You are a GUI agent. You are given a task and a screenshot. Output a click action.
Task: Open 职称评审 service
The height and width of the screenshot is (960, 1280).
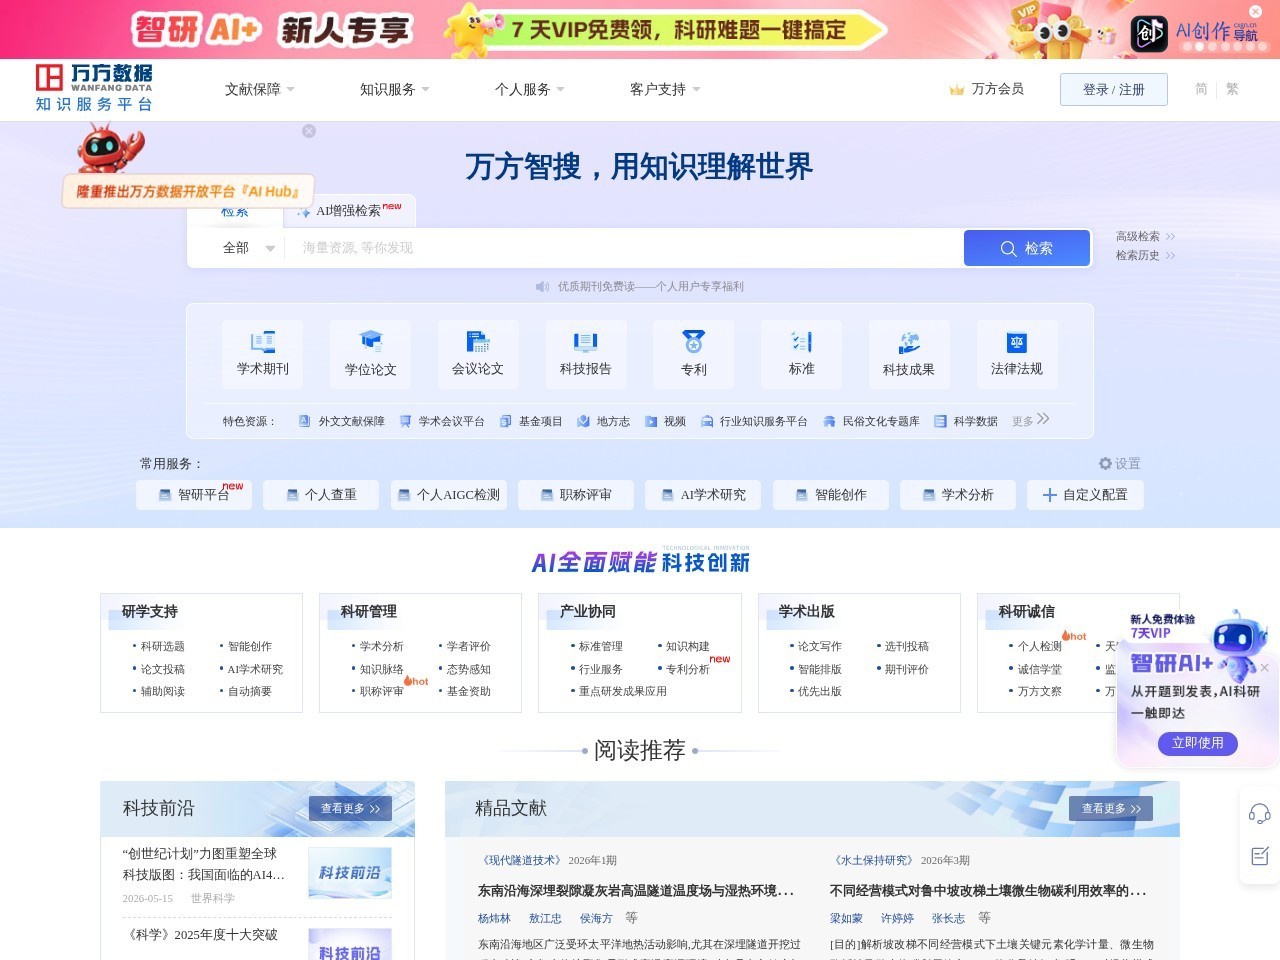[x=576, y=495]
